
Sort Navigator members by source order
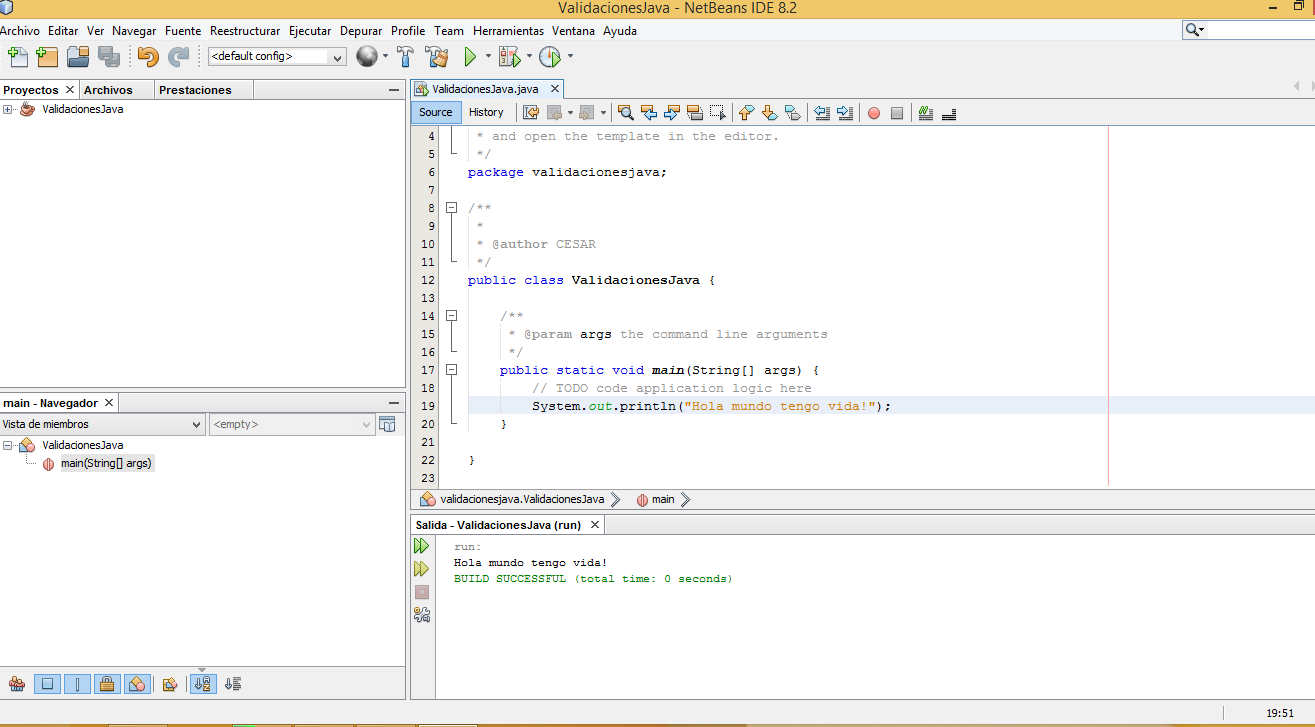point(233,684)
